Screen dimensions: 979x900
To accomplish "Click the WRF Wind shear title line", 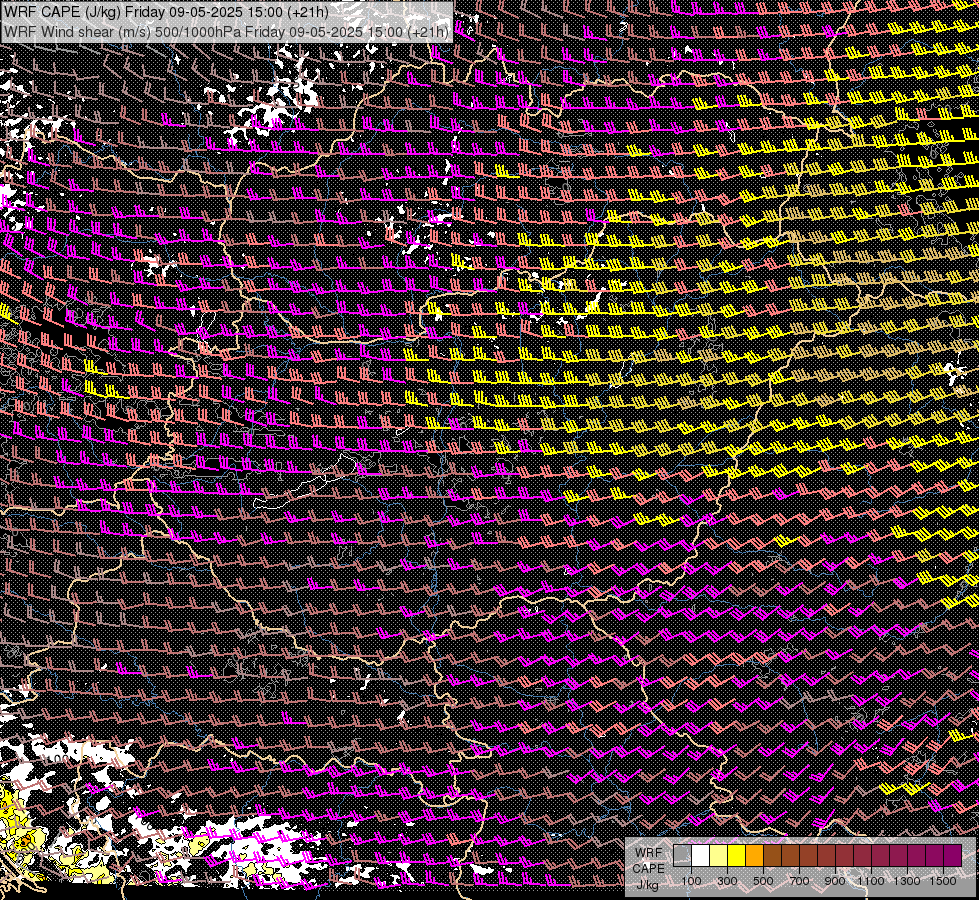I will (x=226, y=31).
